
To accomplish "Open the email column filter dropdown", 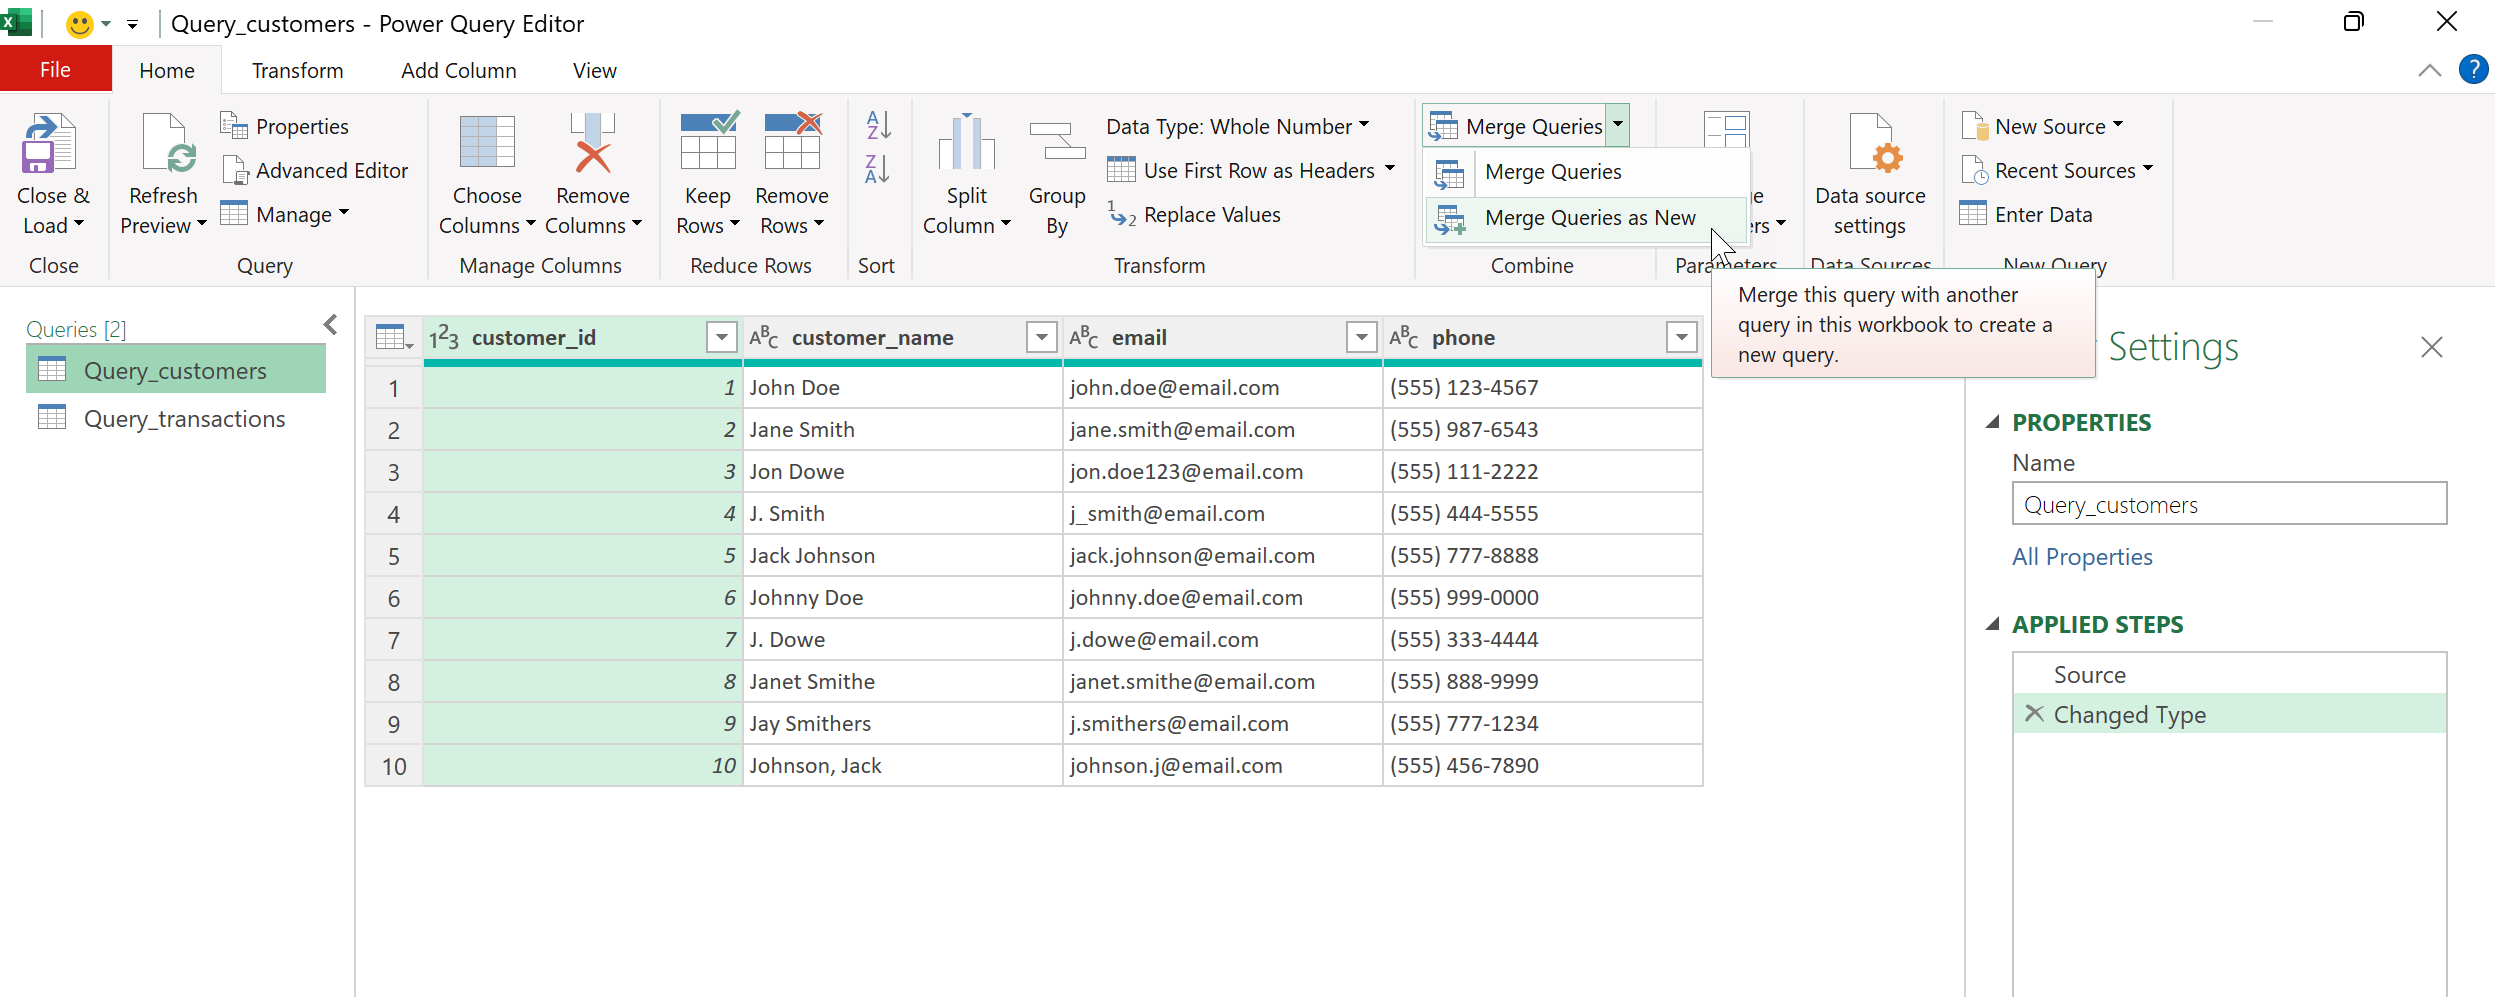I will point(1361,338).
